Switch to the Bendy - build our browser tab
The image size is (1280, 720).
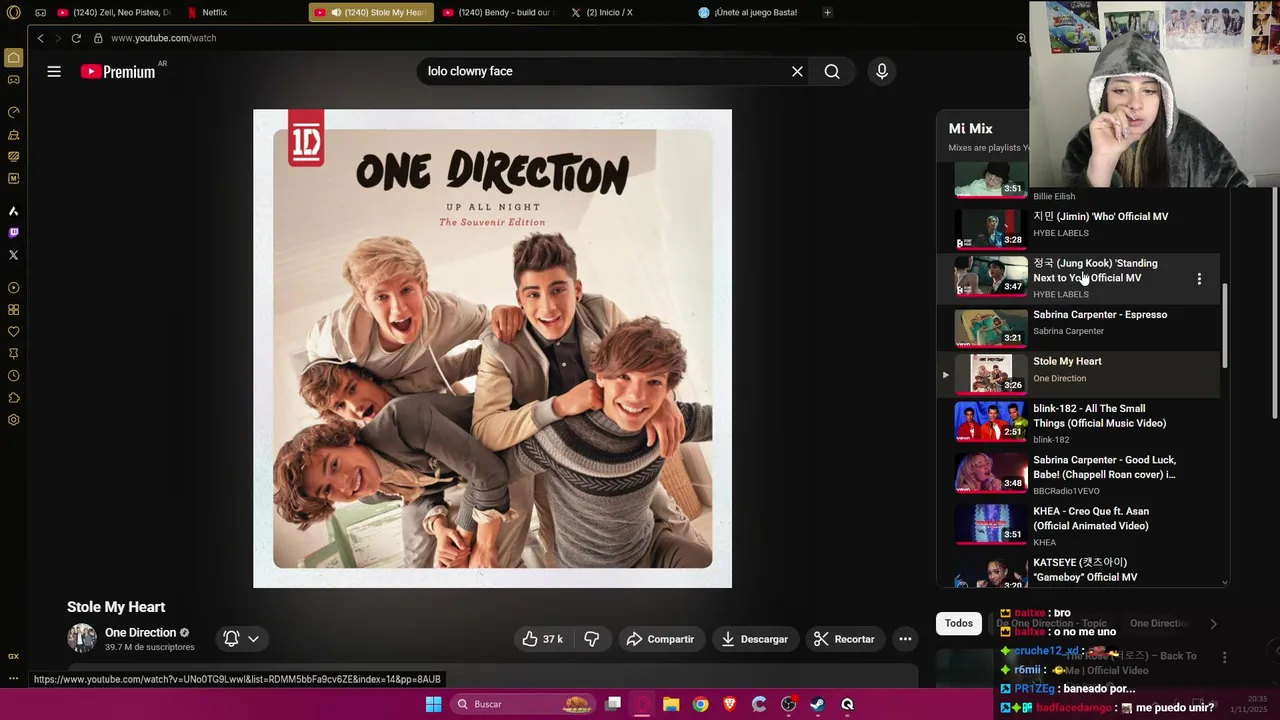[x=499, y=12]
